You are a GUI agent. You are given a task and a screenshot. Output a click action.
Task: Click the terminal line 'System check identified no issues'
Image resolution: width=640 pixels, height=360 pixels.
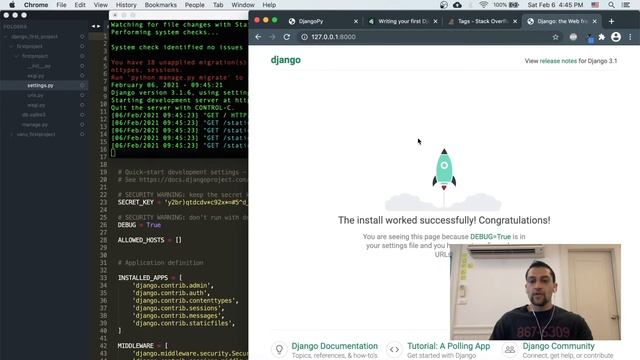tap(177, 47)
